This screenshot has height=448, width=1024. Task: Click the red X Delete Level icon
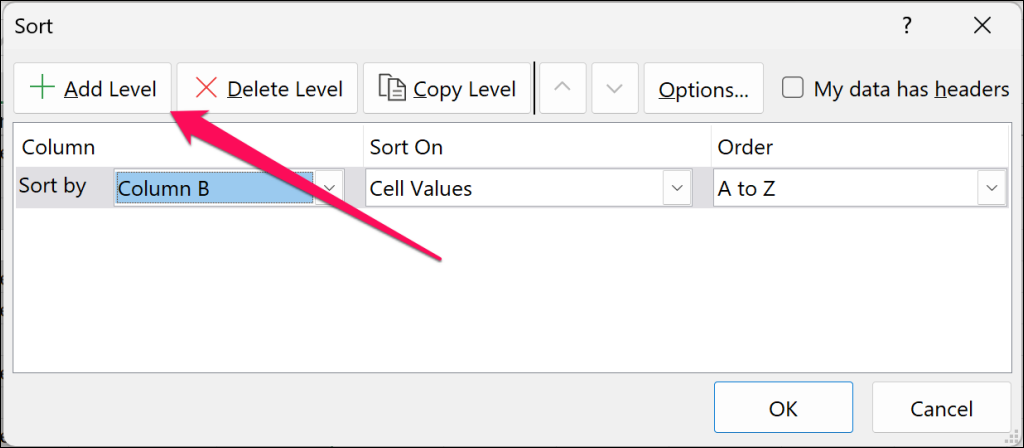coord(206,88)
